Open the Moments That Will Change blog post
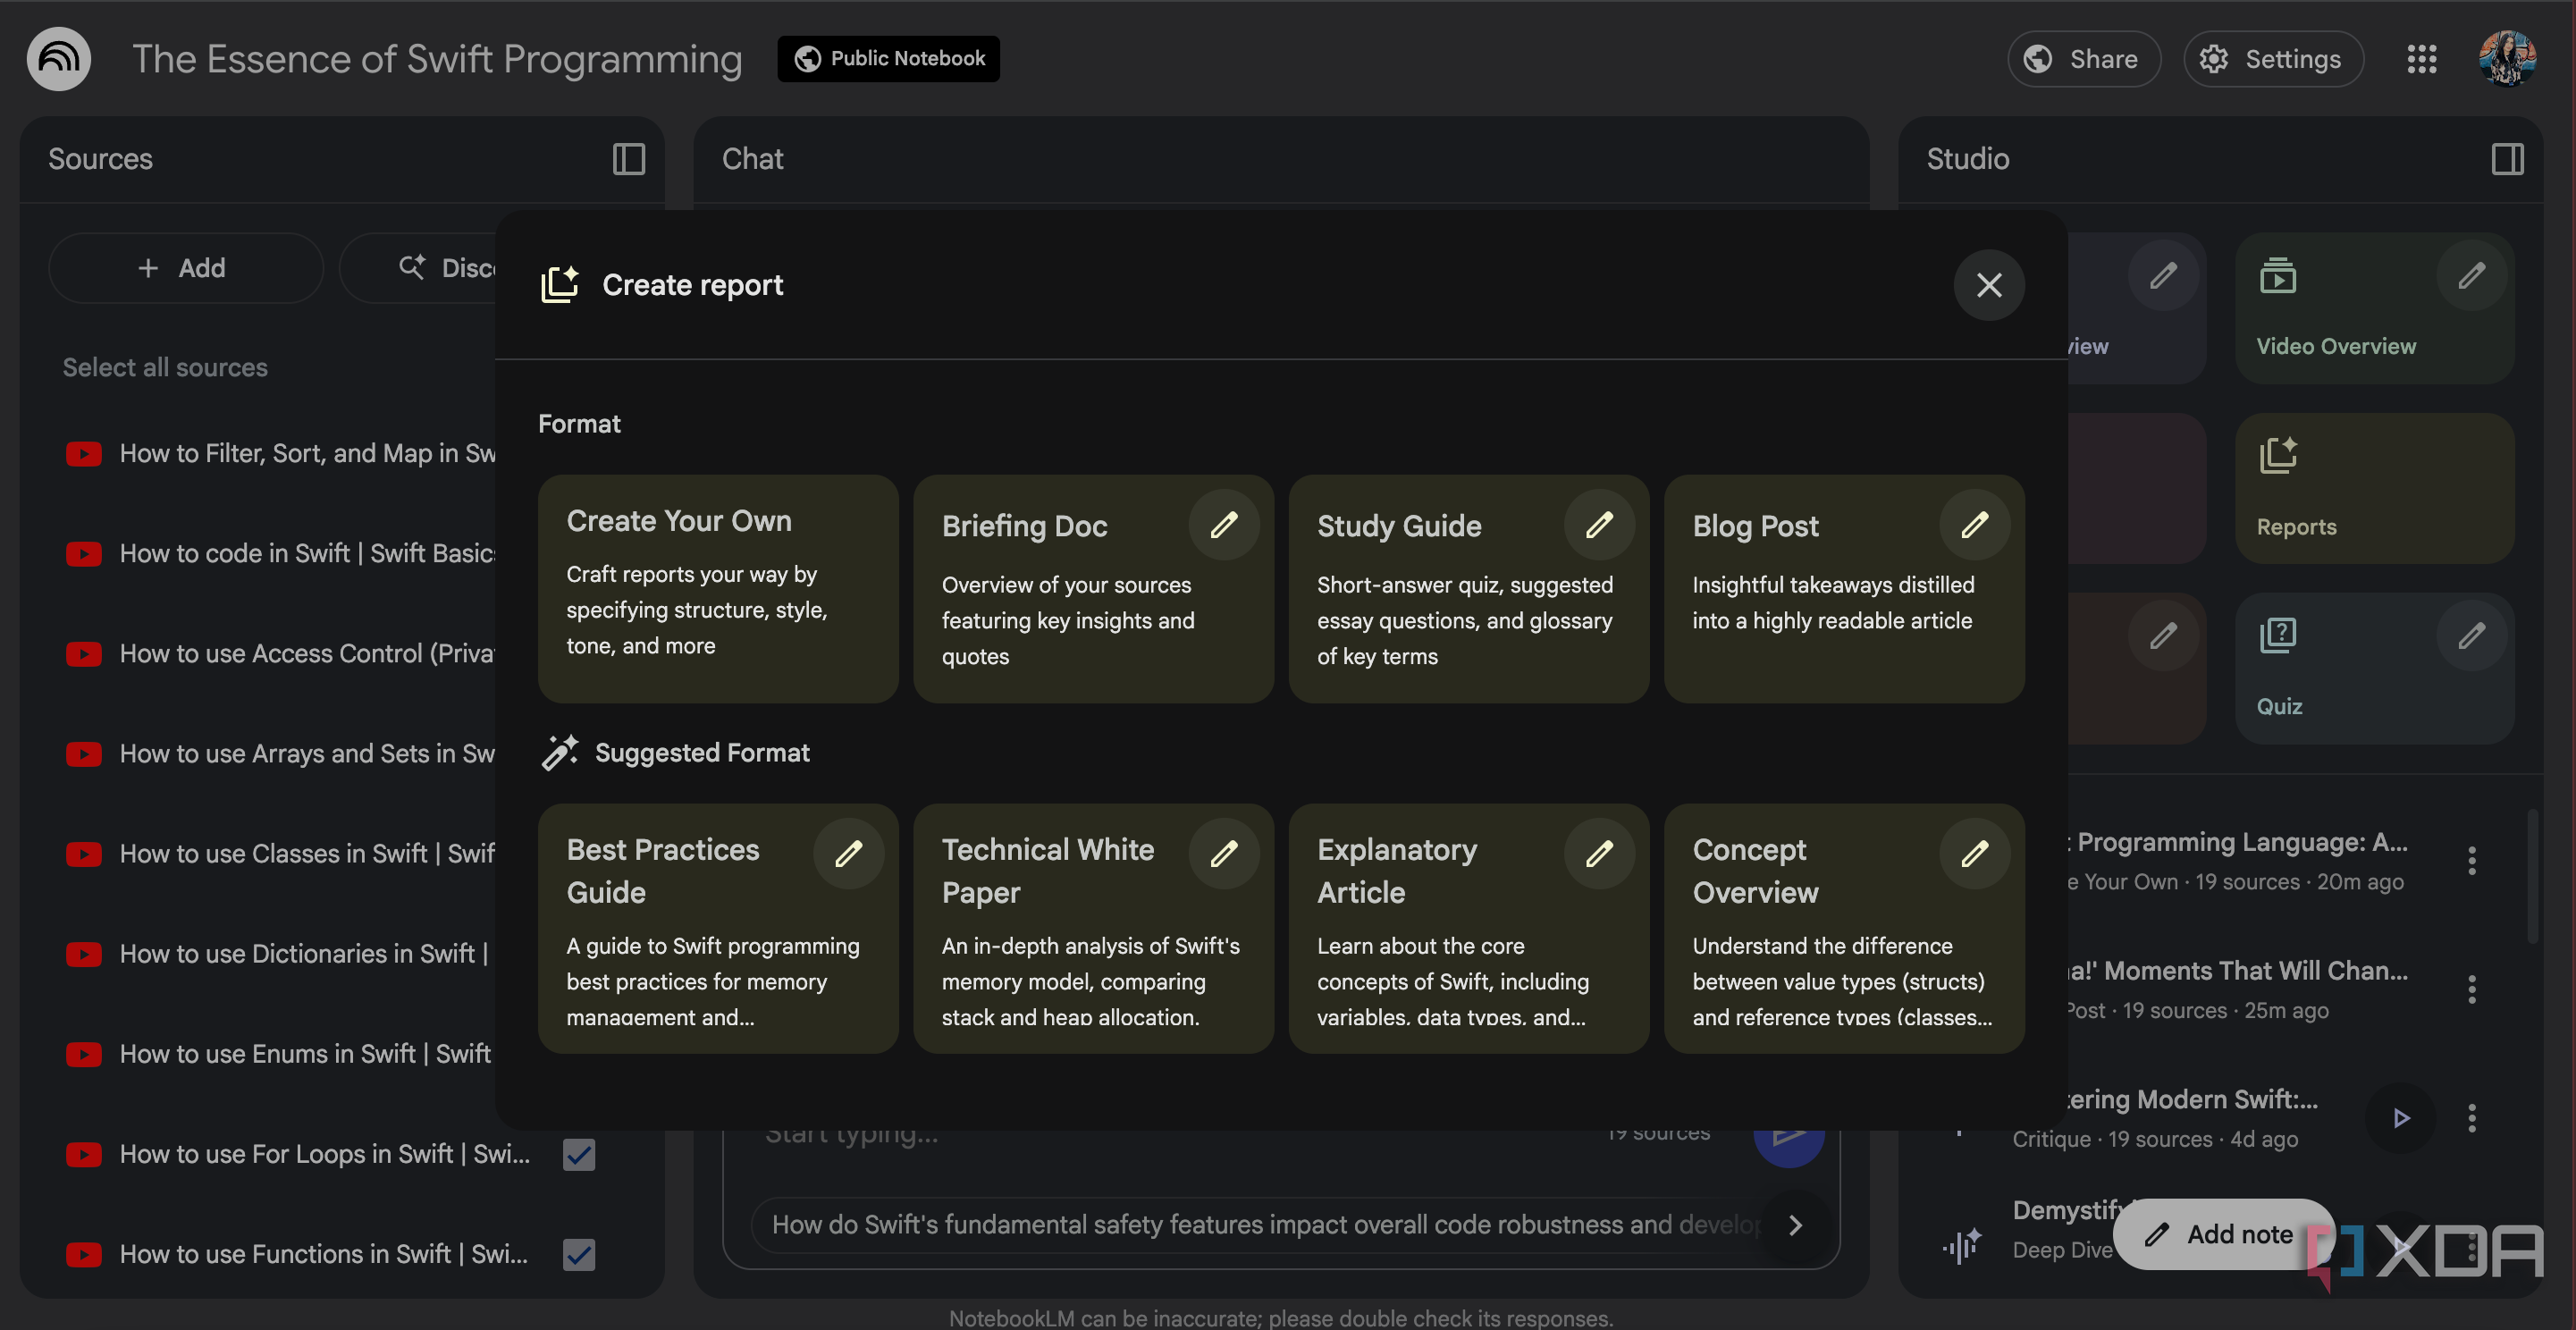Image resolution: width=2576 pixels, height=1330 pixels. click(2240, 990)
